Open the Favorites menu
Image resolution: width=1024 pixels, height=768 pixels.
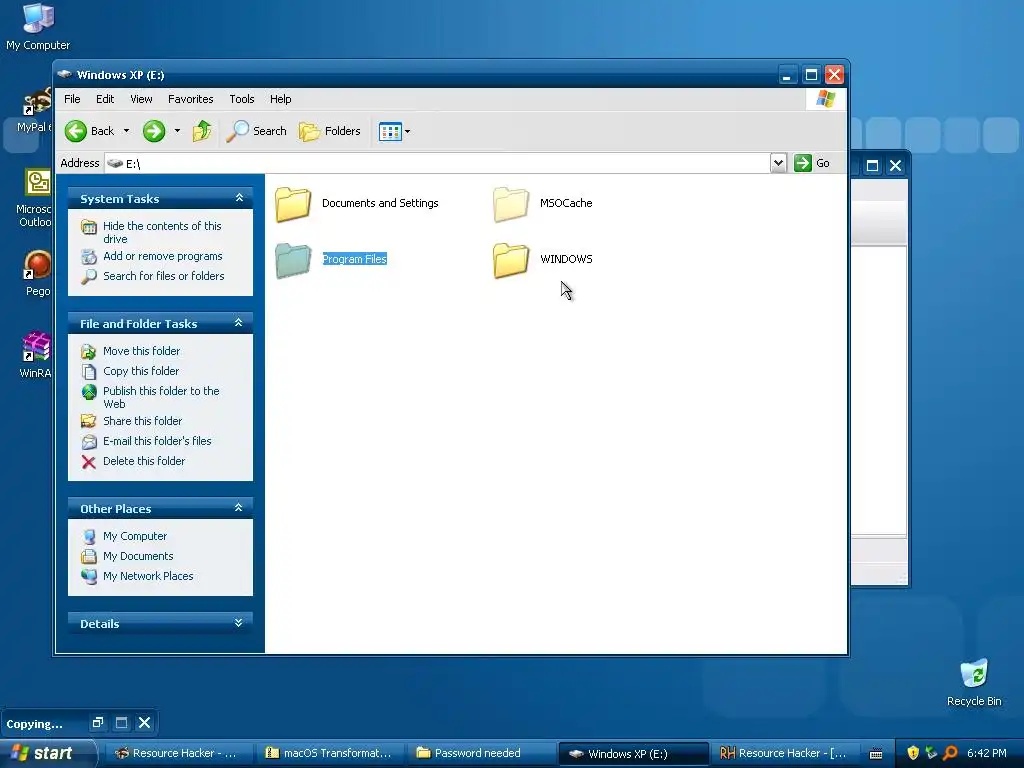tap(191, 99)
